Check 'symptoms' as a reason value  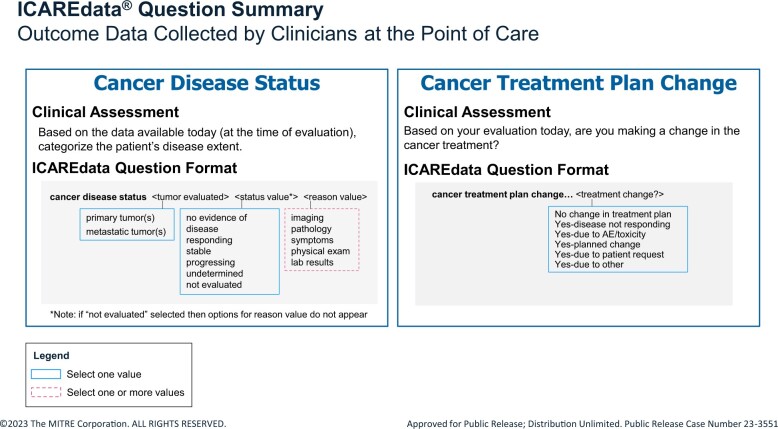point(312,240)
